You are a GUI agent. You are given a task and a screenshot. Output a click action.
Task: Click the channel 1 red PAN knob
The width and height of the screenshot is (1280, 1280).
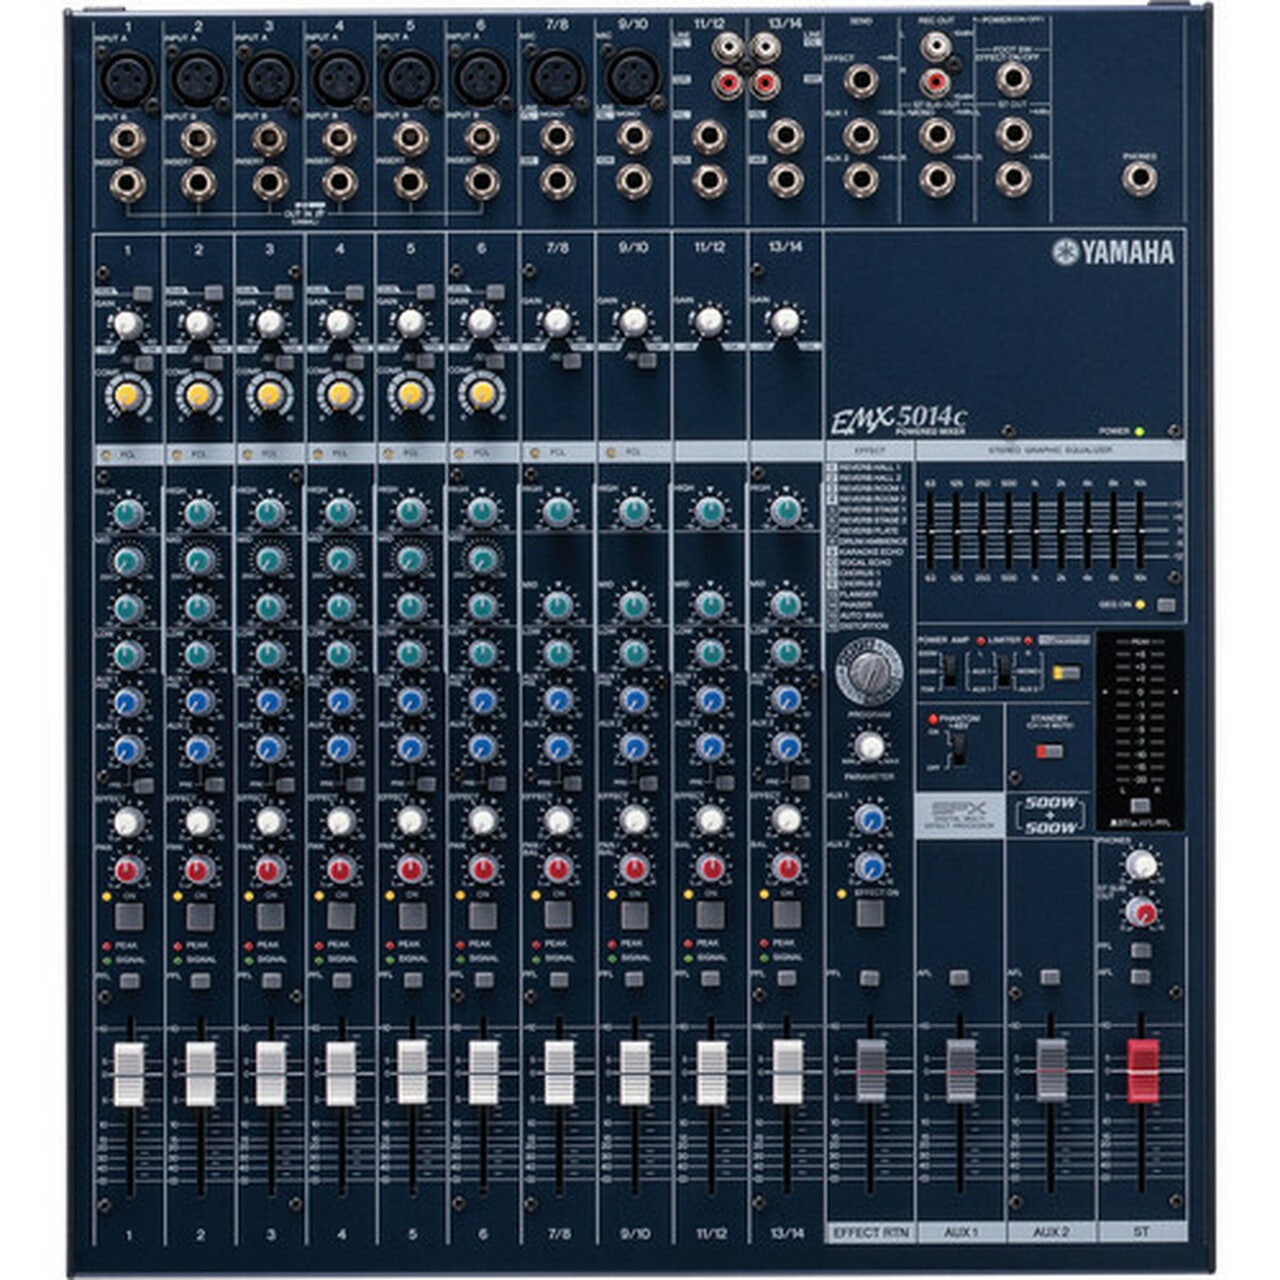coord(126,870)
